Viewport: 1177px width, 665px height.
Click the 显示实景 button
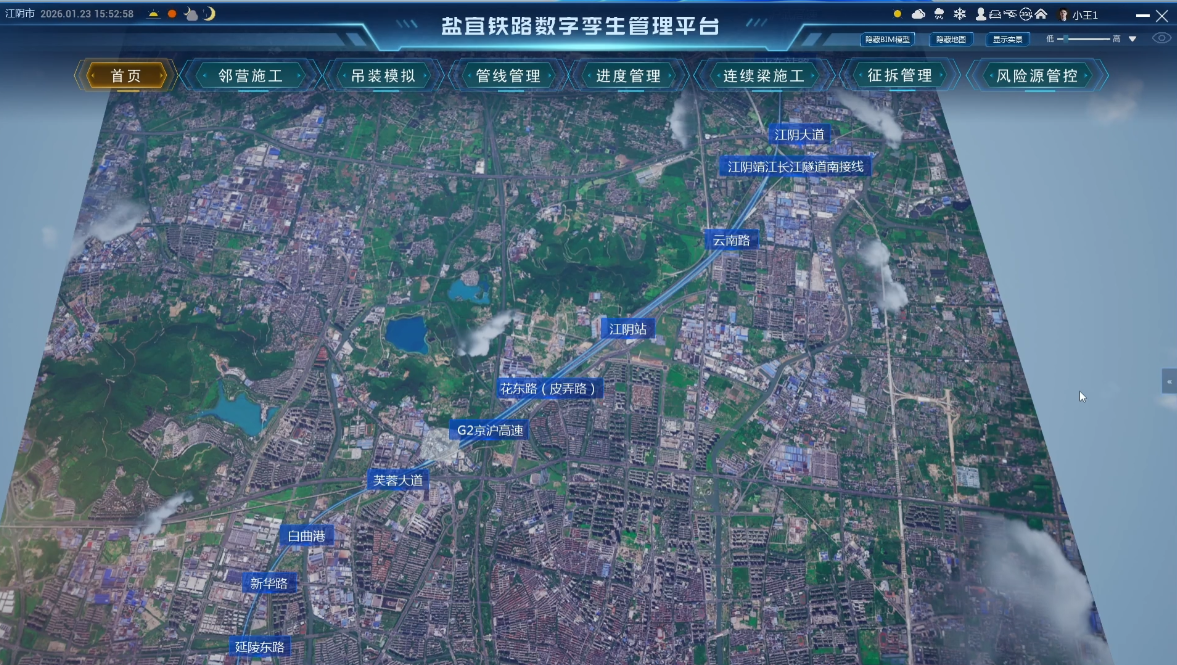[x=1010, y=37]
